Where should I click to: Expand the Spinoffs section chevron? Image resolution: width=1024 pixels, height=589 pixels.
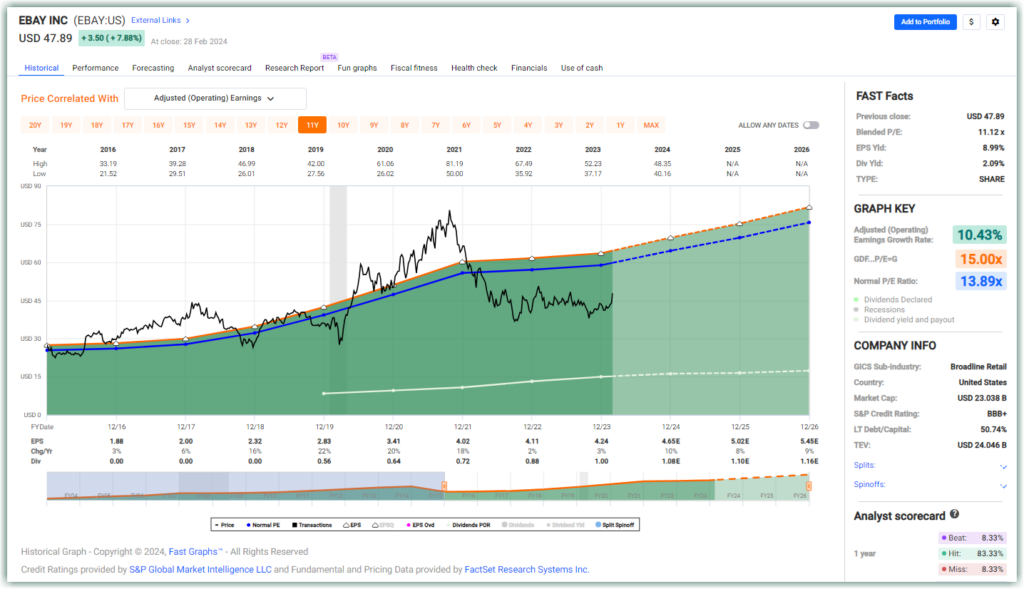(1003, 486)
